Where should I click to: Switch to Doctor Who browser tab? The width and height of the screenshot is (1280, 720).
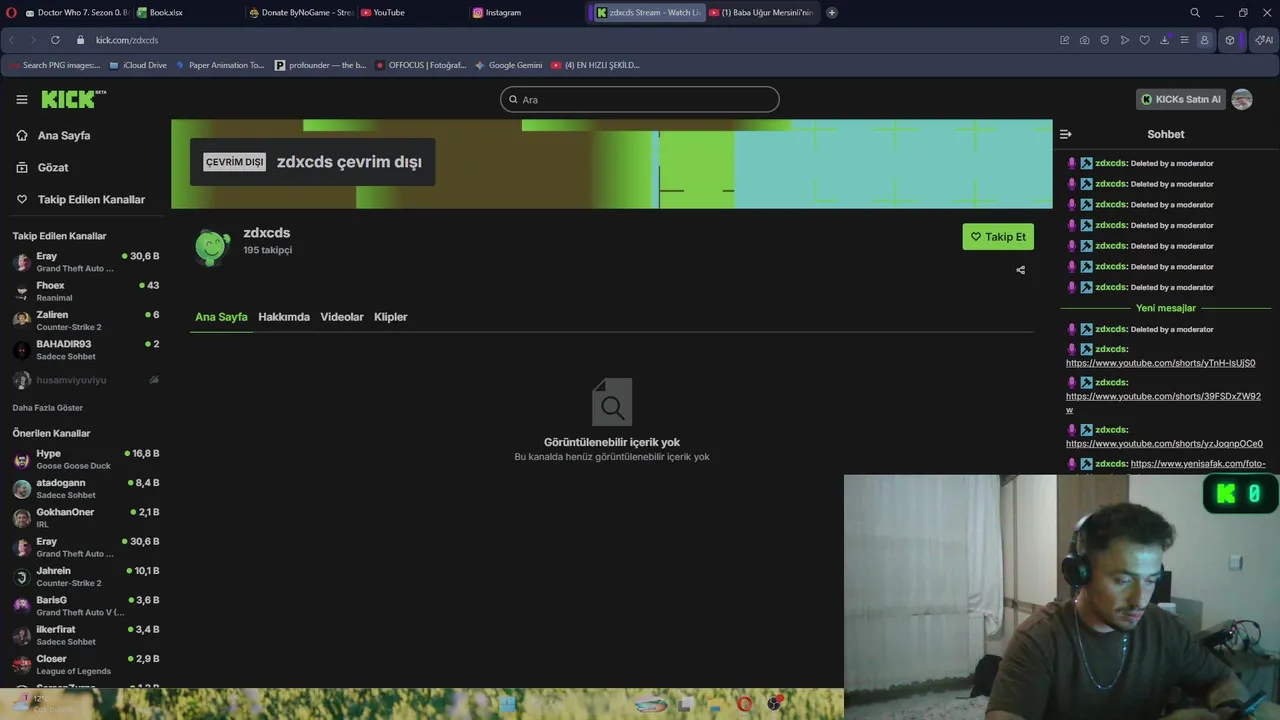(x=76, y=13)
